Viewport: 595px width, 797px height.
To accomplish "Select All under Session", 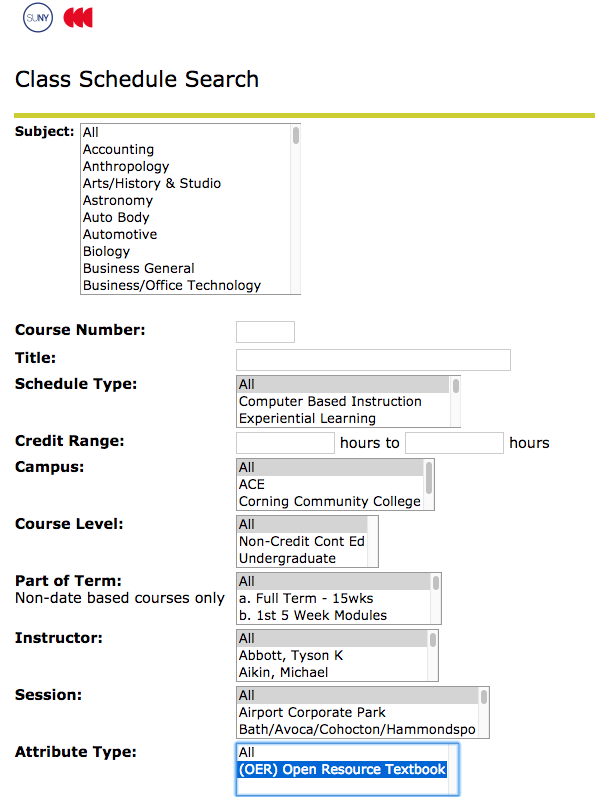I will click(x=358, y=695).
